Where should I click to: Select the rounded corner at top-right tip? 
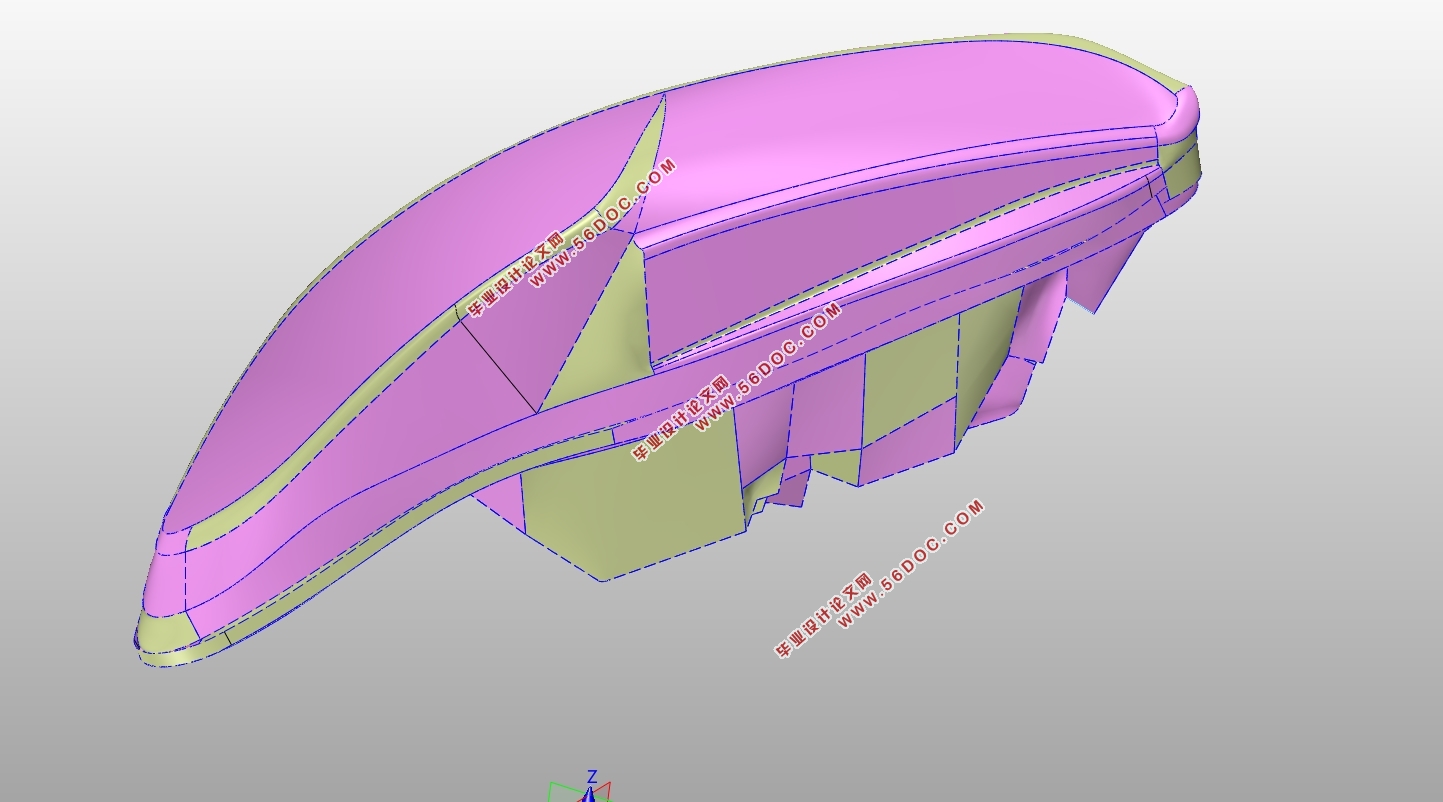coord(1187,103)
